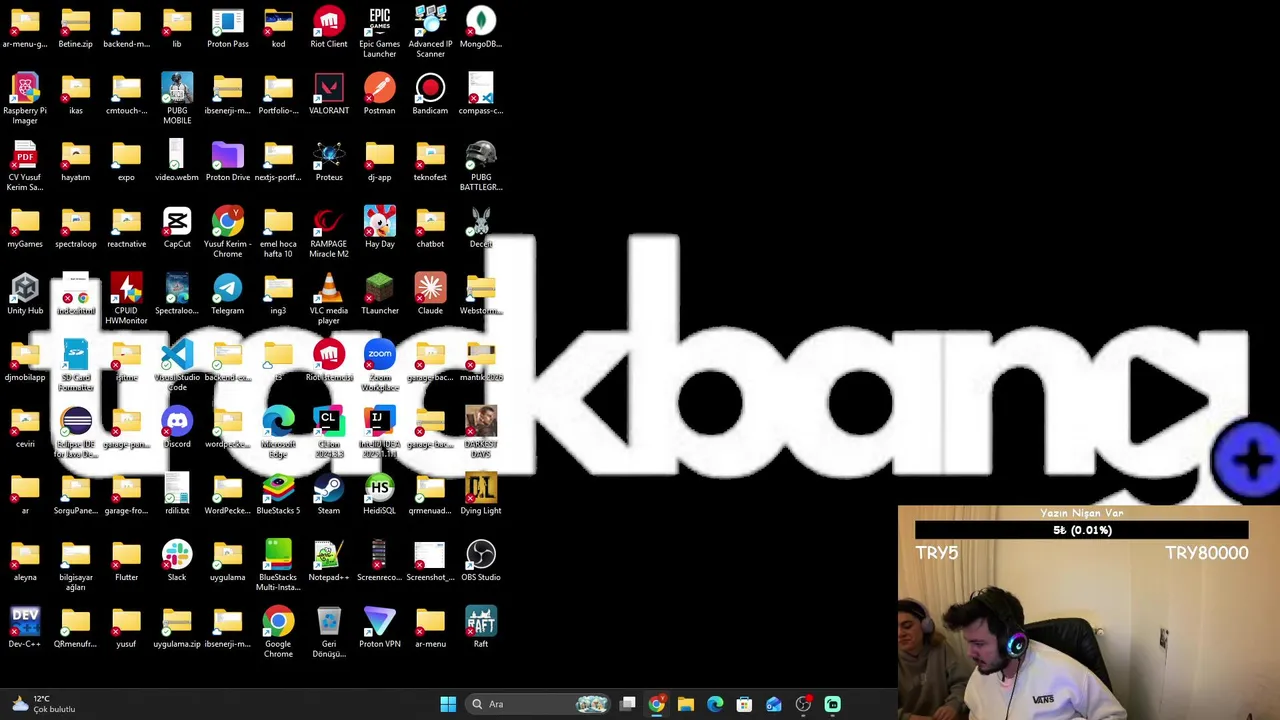Screen dimensions: 1280x720
Task: Open the Geri Dönüşüm recycle bin
Action: click(x=329, y=632)
